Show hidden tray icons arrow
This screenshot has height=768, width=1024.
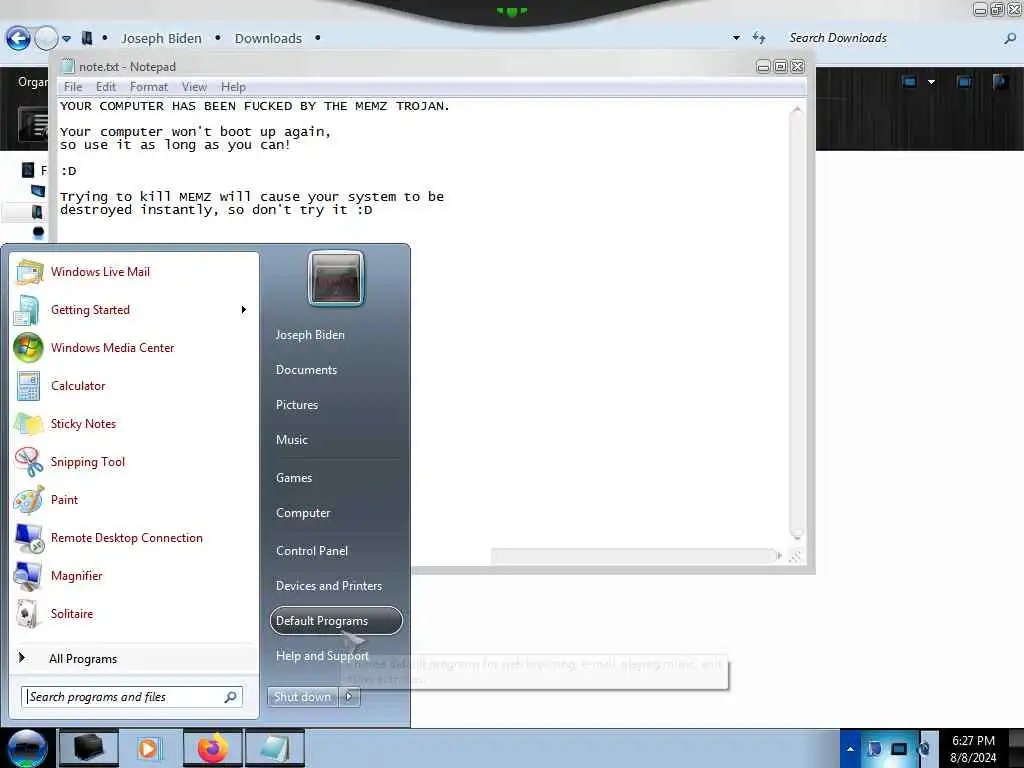(850, 749)
